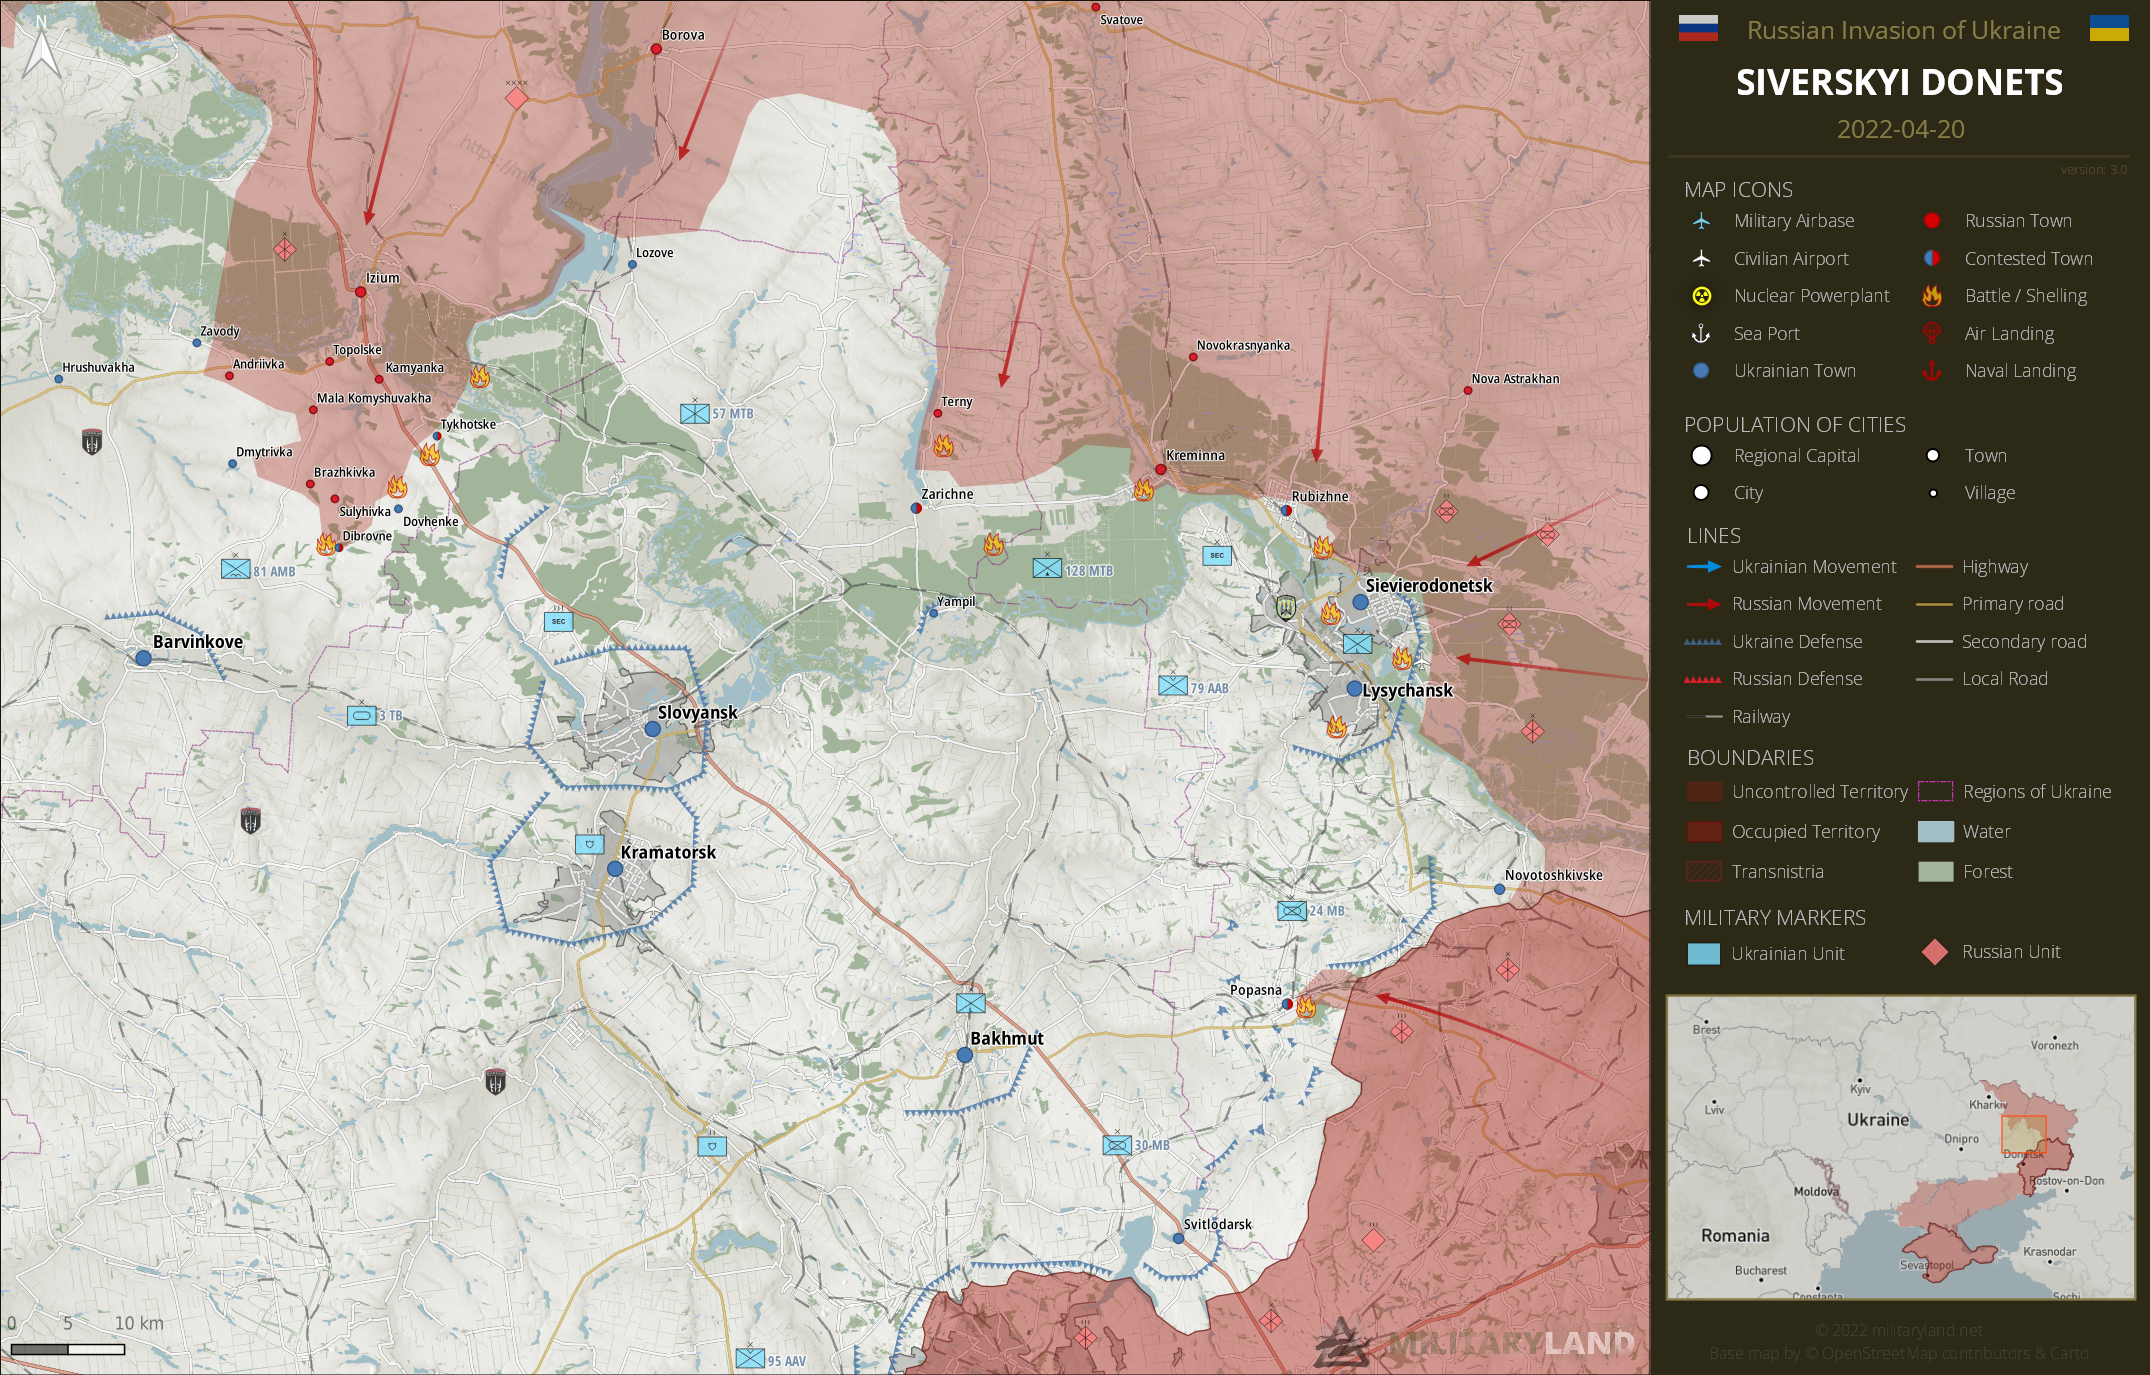Click the Novotoshkivske town label
This screenshot has height=1375, width=2150.
[x=1553, y=875]
